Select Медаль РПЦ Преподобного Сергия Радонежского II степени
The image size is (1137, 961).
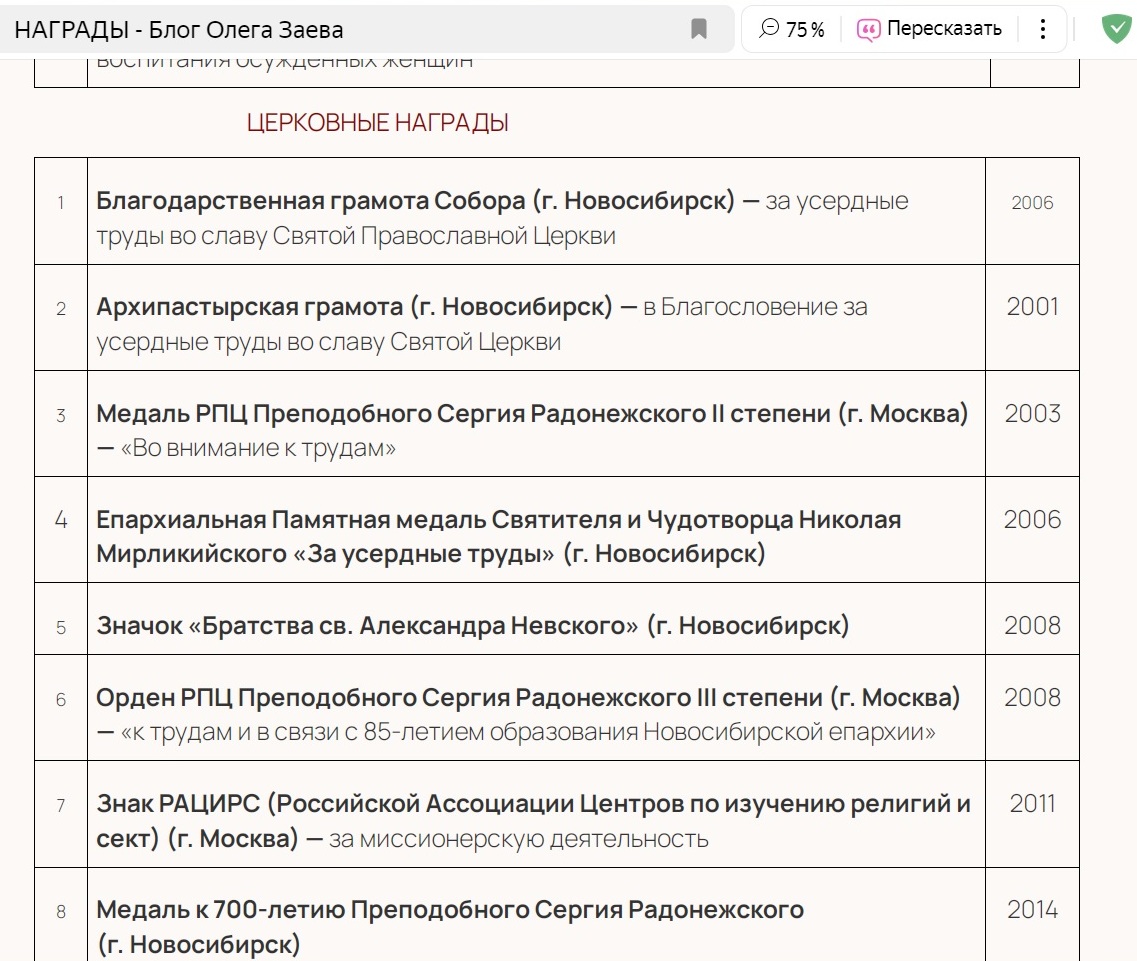coord(532,413)
